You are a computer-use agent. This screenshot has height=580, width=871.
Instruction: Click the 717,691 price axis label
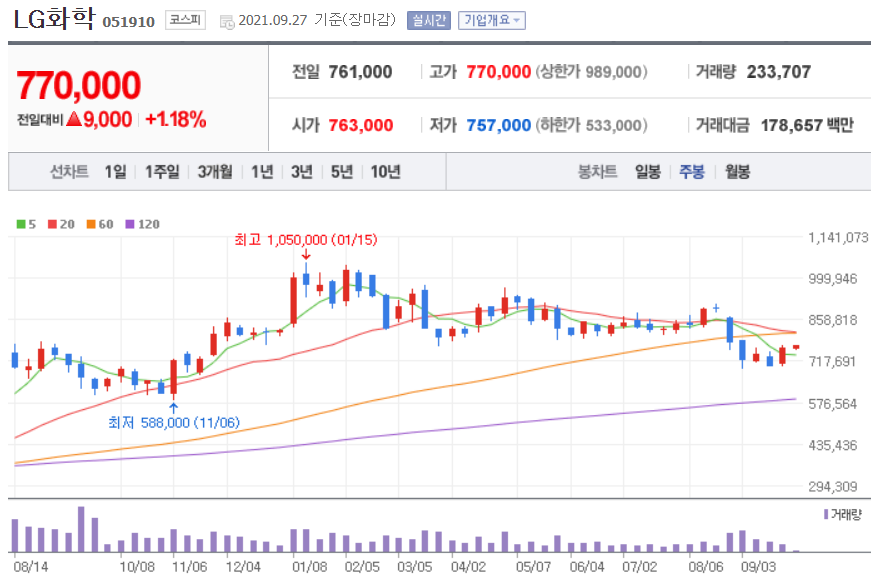[x=832, y=362]
